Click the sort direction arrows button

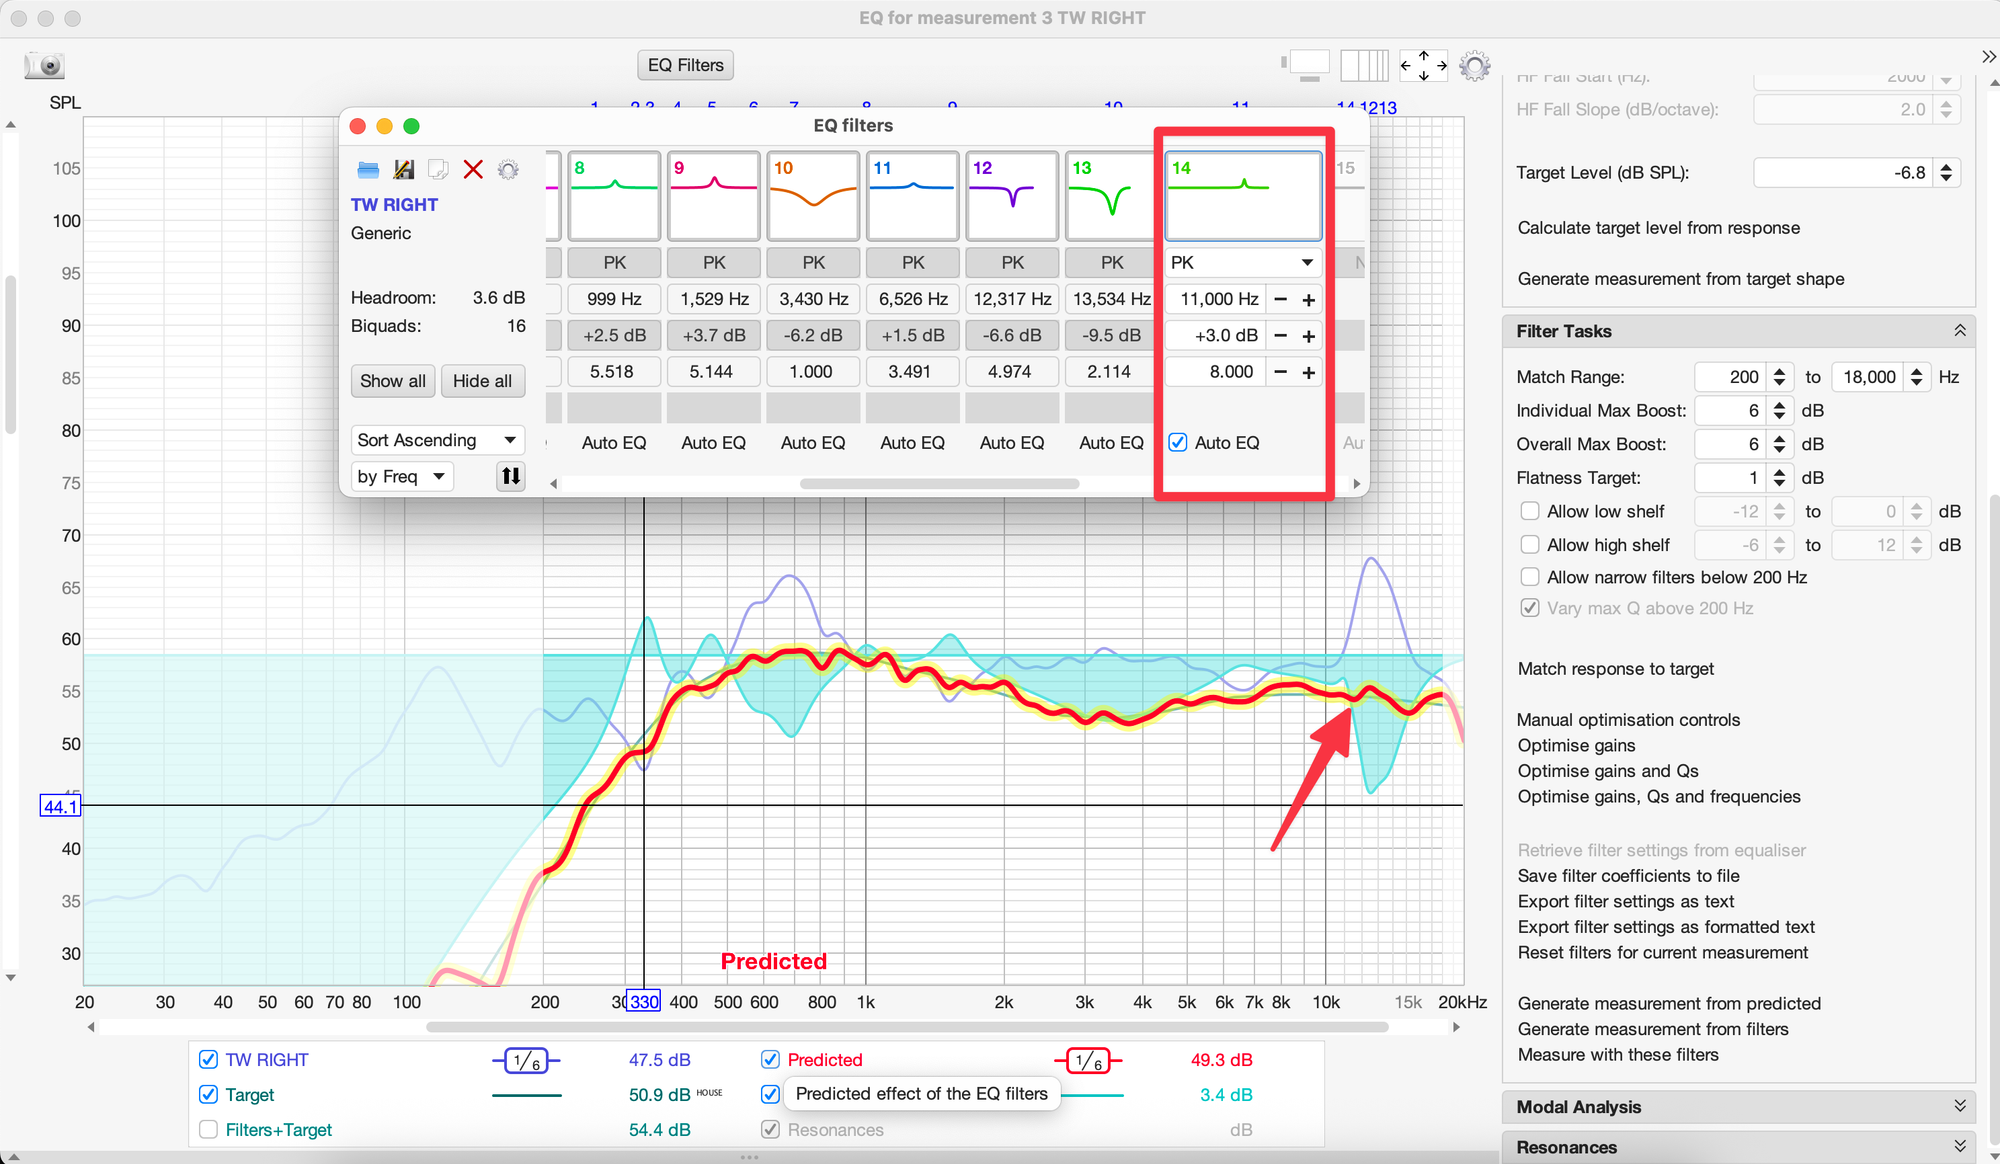click(510, 476)
